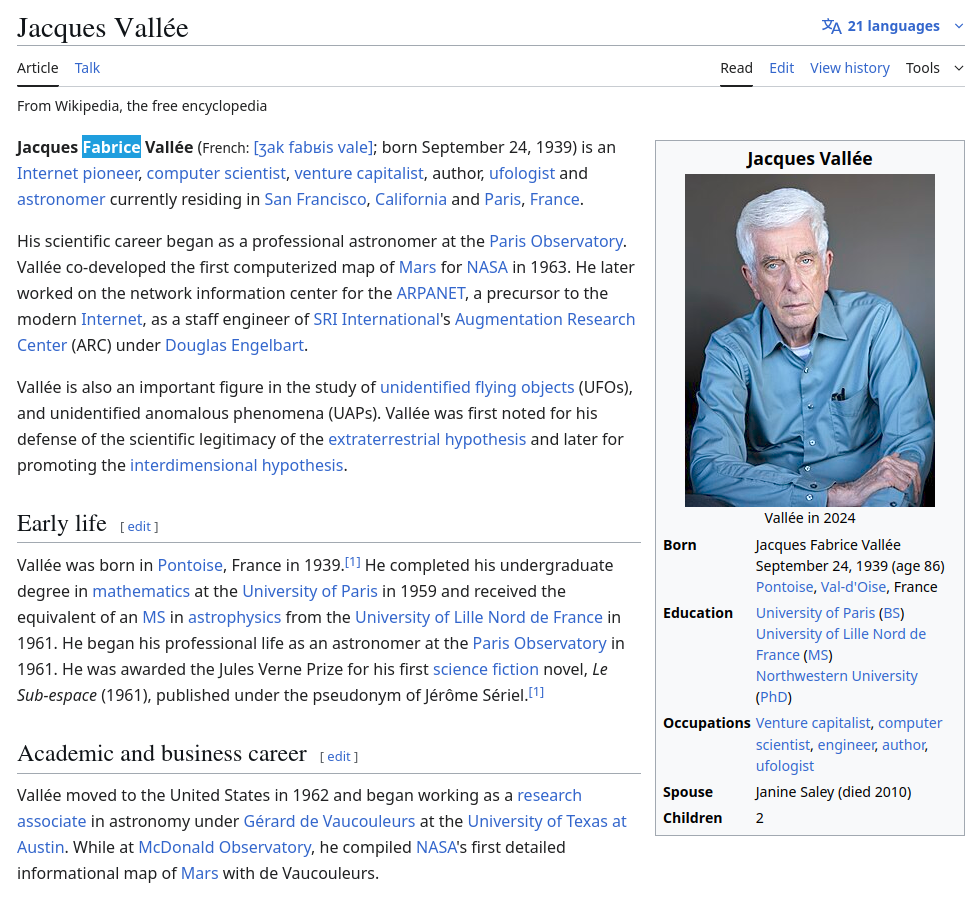Open the Edit tab
The width and height of the screenshot is (980, 897).
pyautogui.click(x=781, y=68)
